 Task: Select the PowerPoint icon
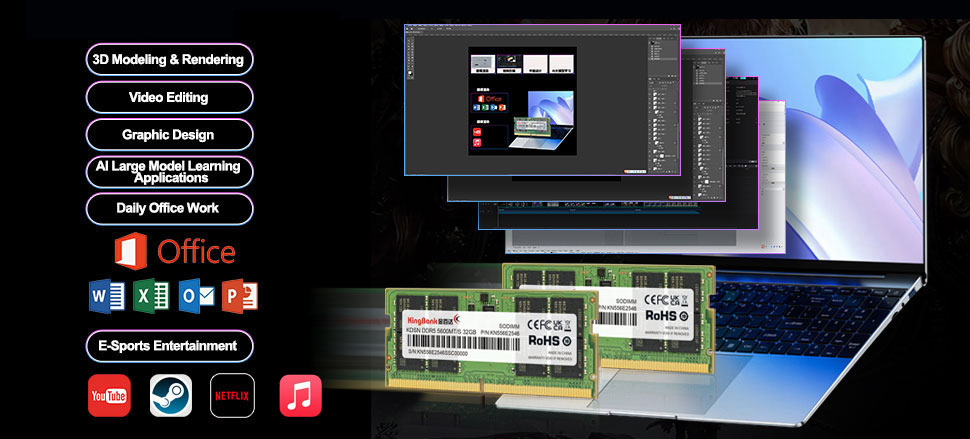tap(240, 296)
